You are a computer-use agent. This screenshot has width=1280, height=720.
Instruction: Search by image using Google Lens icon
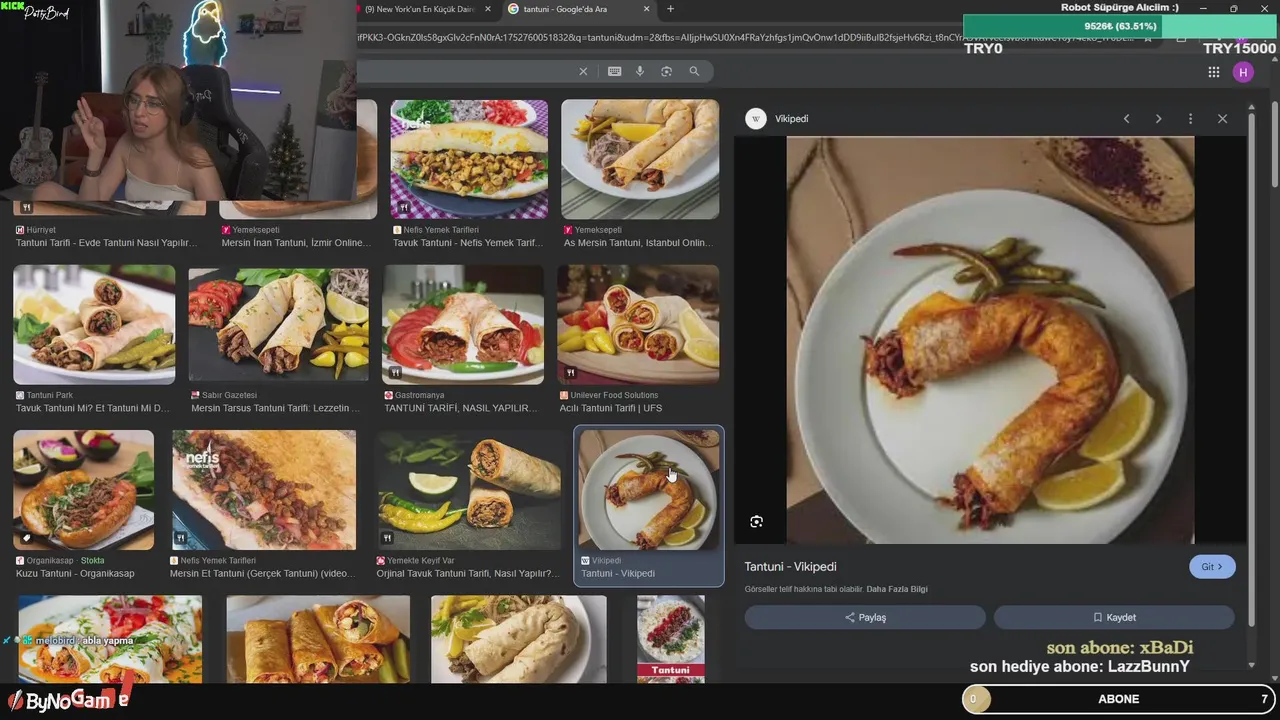tap(666, 71)
